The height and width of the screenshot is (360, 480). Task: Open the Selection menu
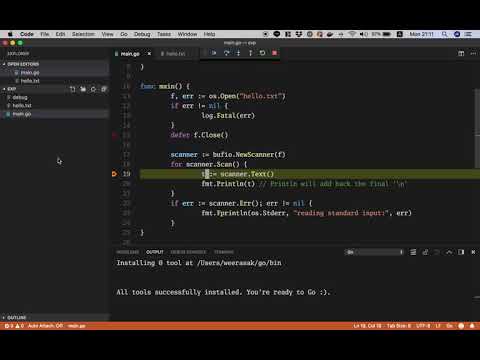pos(83,34)
